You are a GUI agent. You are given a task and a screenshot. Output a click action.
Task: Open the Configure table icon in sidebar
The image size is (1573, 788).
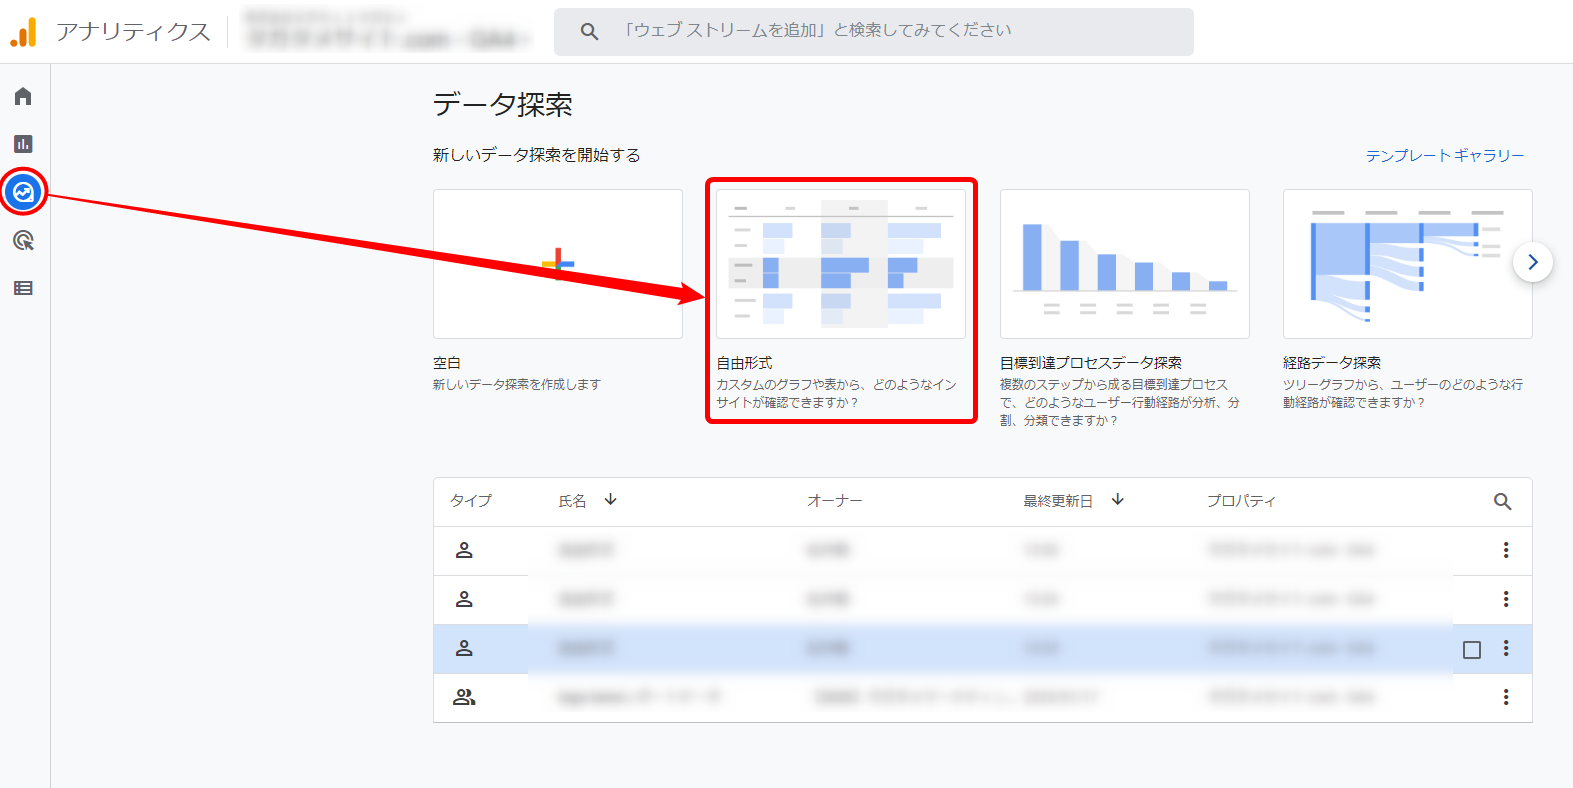[23, 288]
